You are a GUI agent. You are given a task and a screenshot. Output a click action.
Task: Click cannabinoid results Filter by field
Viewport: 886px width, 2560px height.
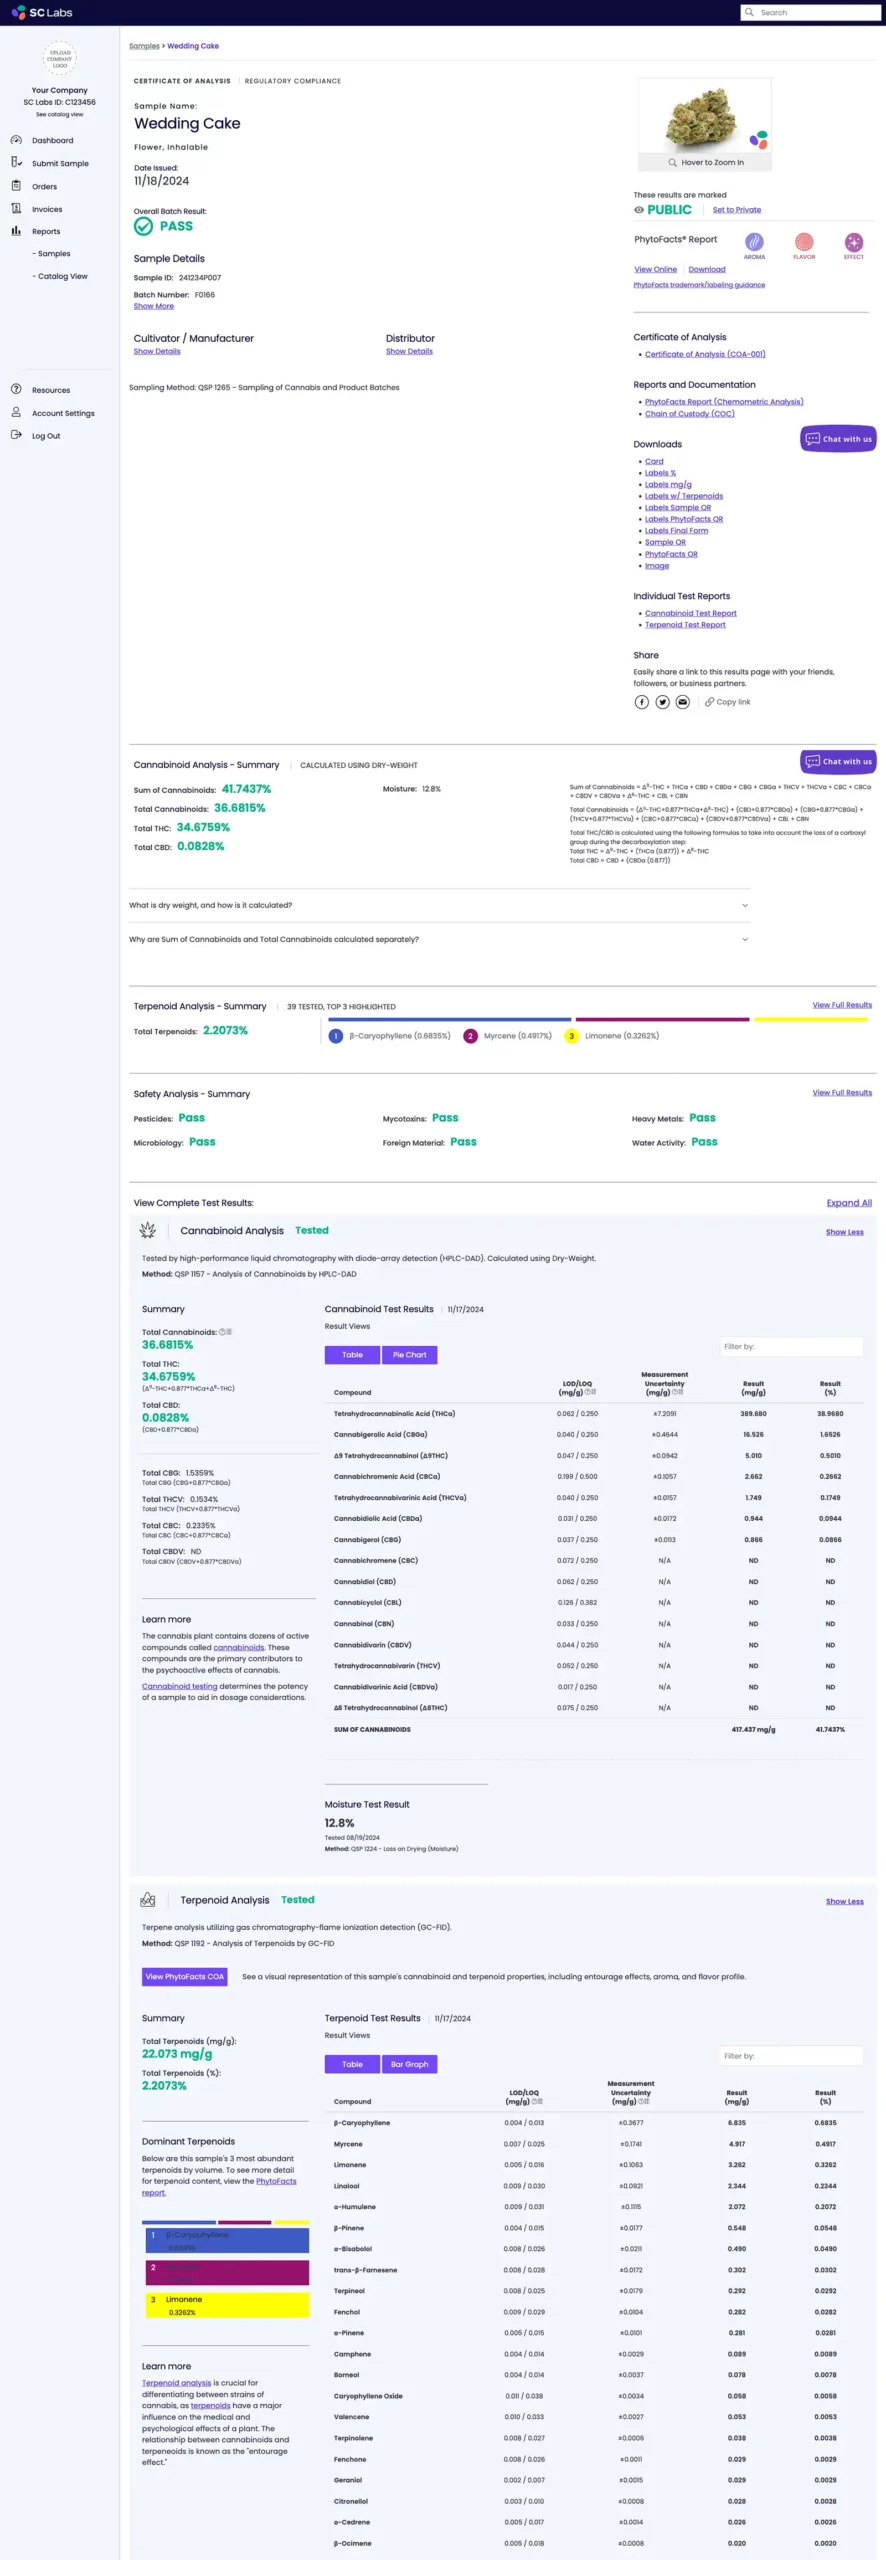pos(791,1346)
